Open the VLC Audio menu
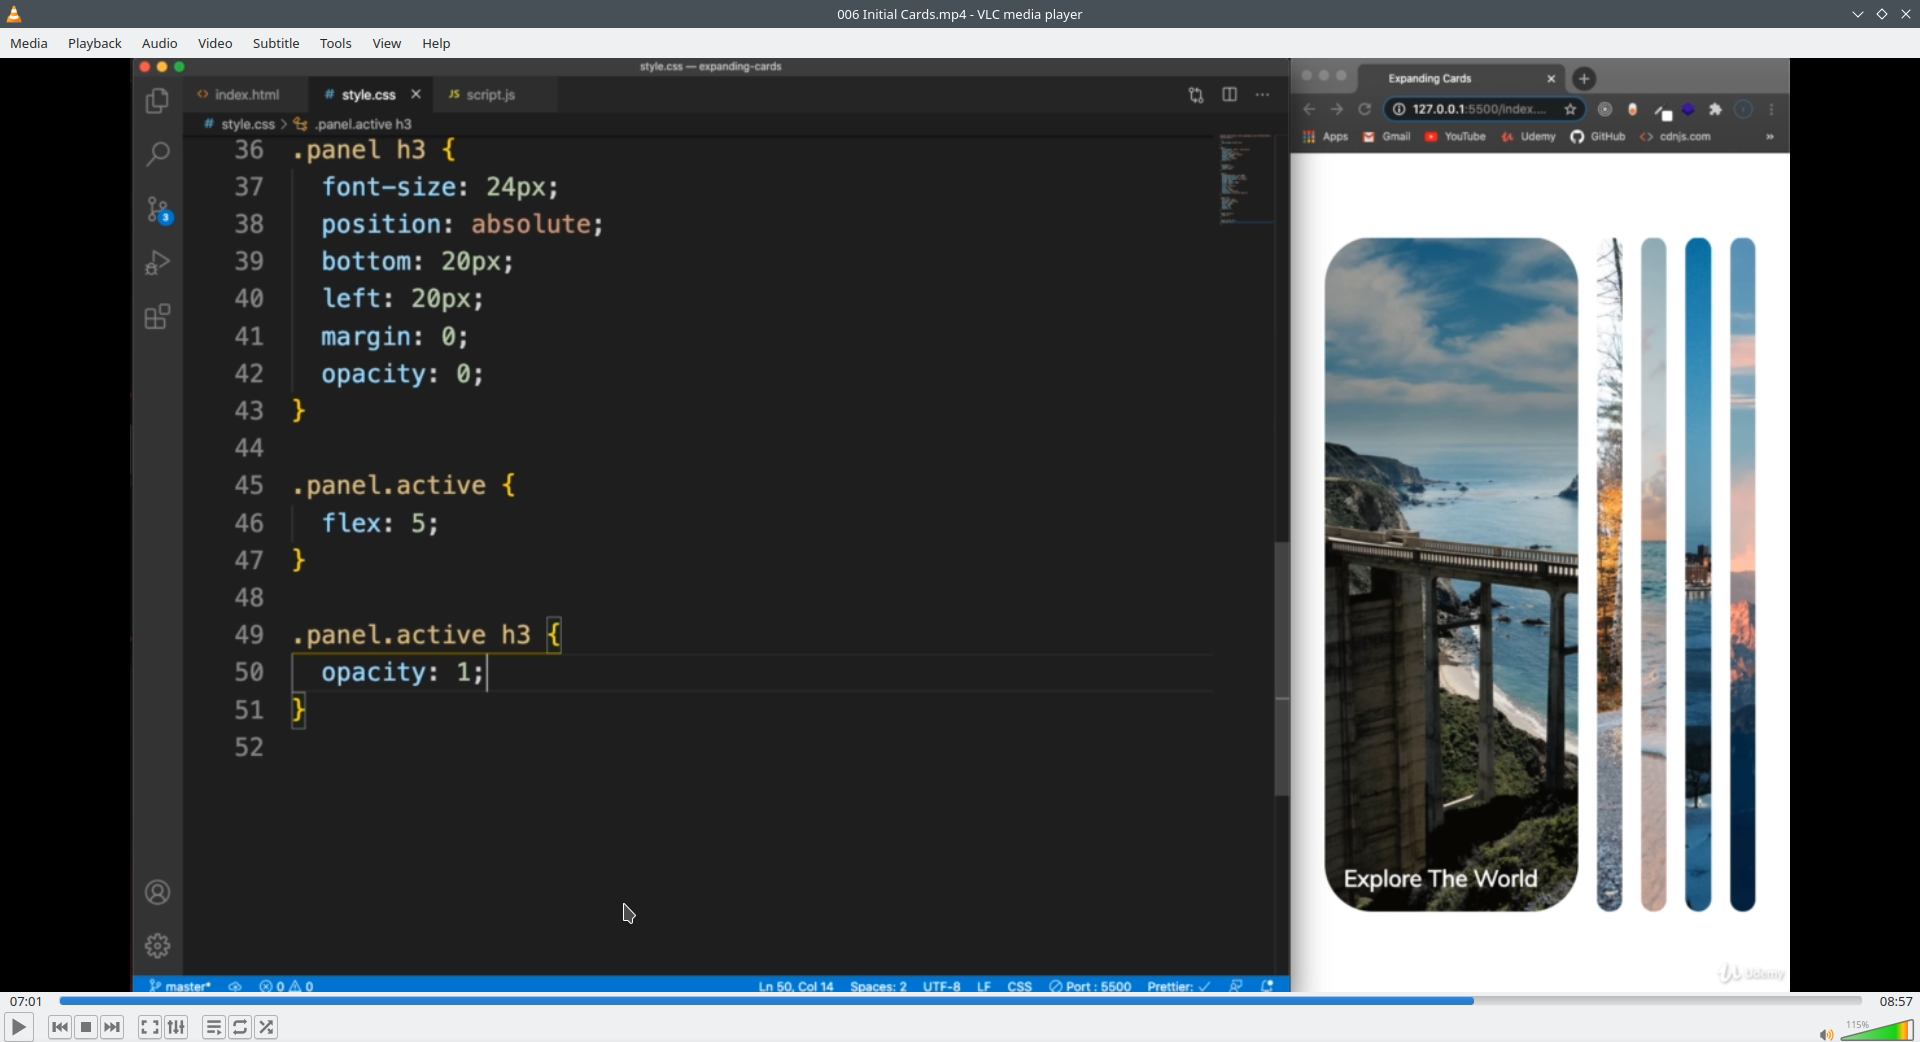 pyautogui.click(x=160, y=43)
